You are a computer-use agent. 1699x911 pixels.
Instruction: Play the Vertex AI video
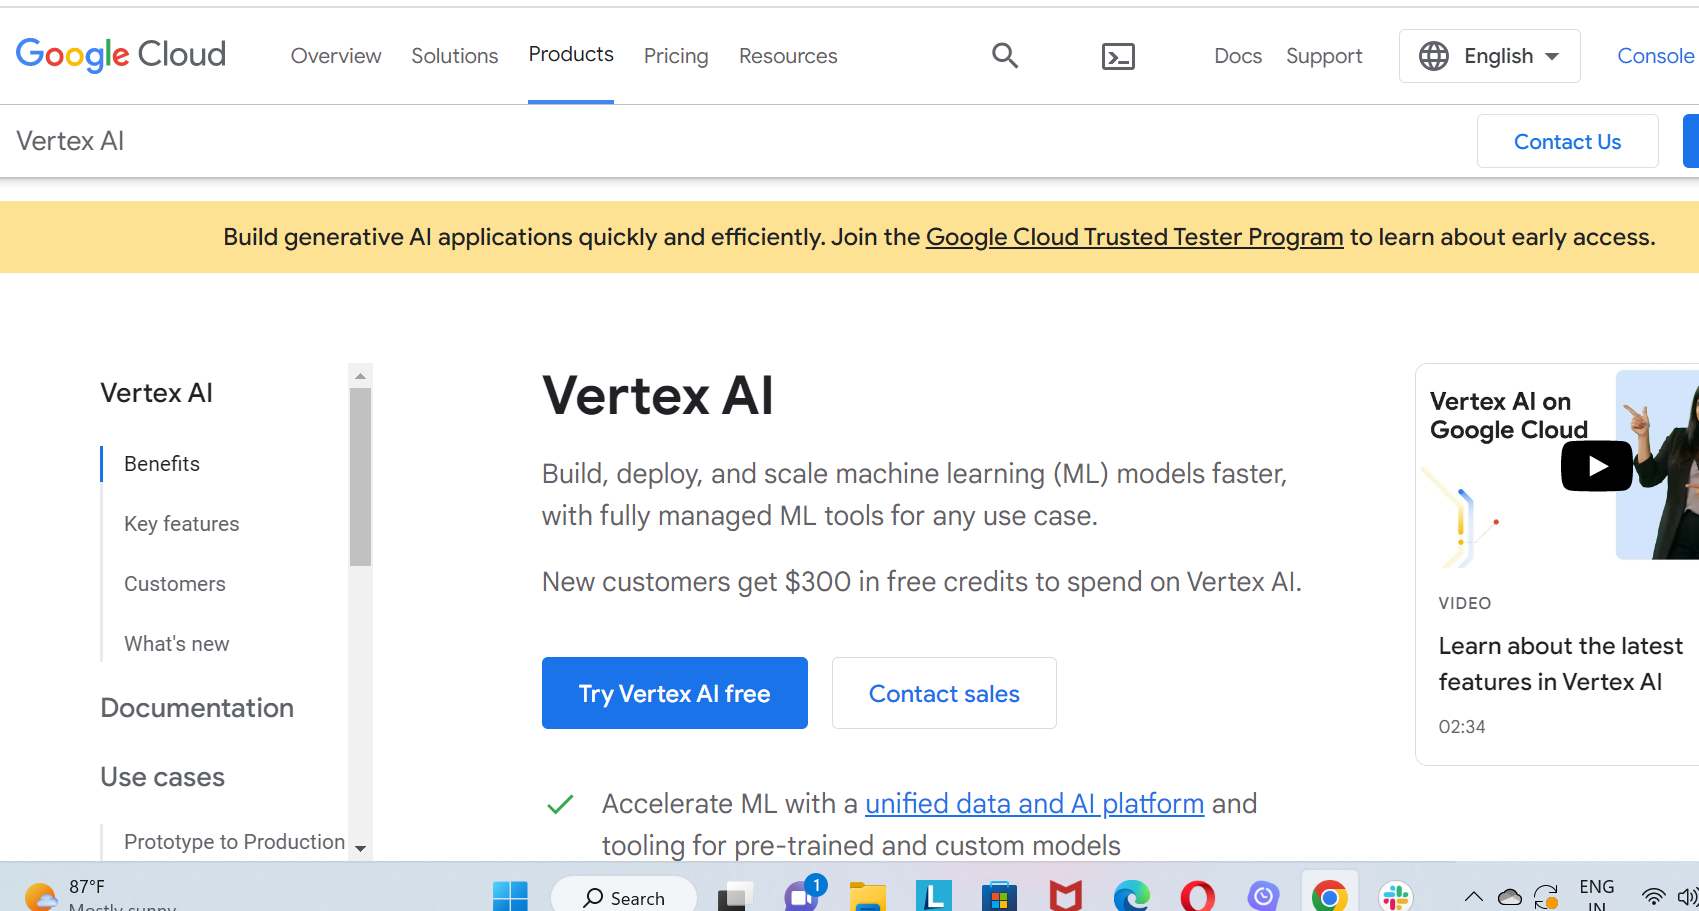pyautogui.click(x=1597, y=466)
